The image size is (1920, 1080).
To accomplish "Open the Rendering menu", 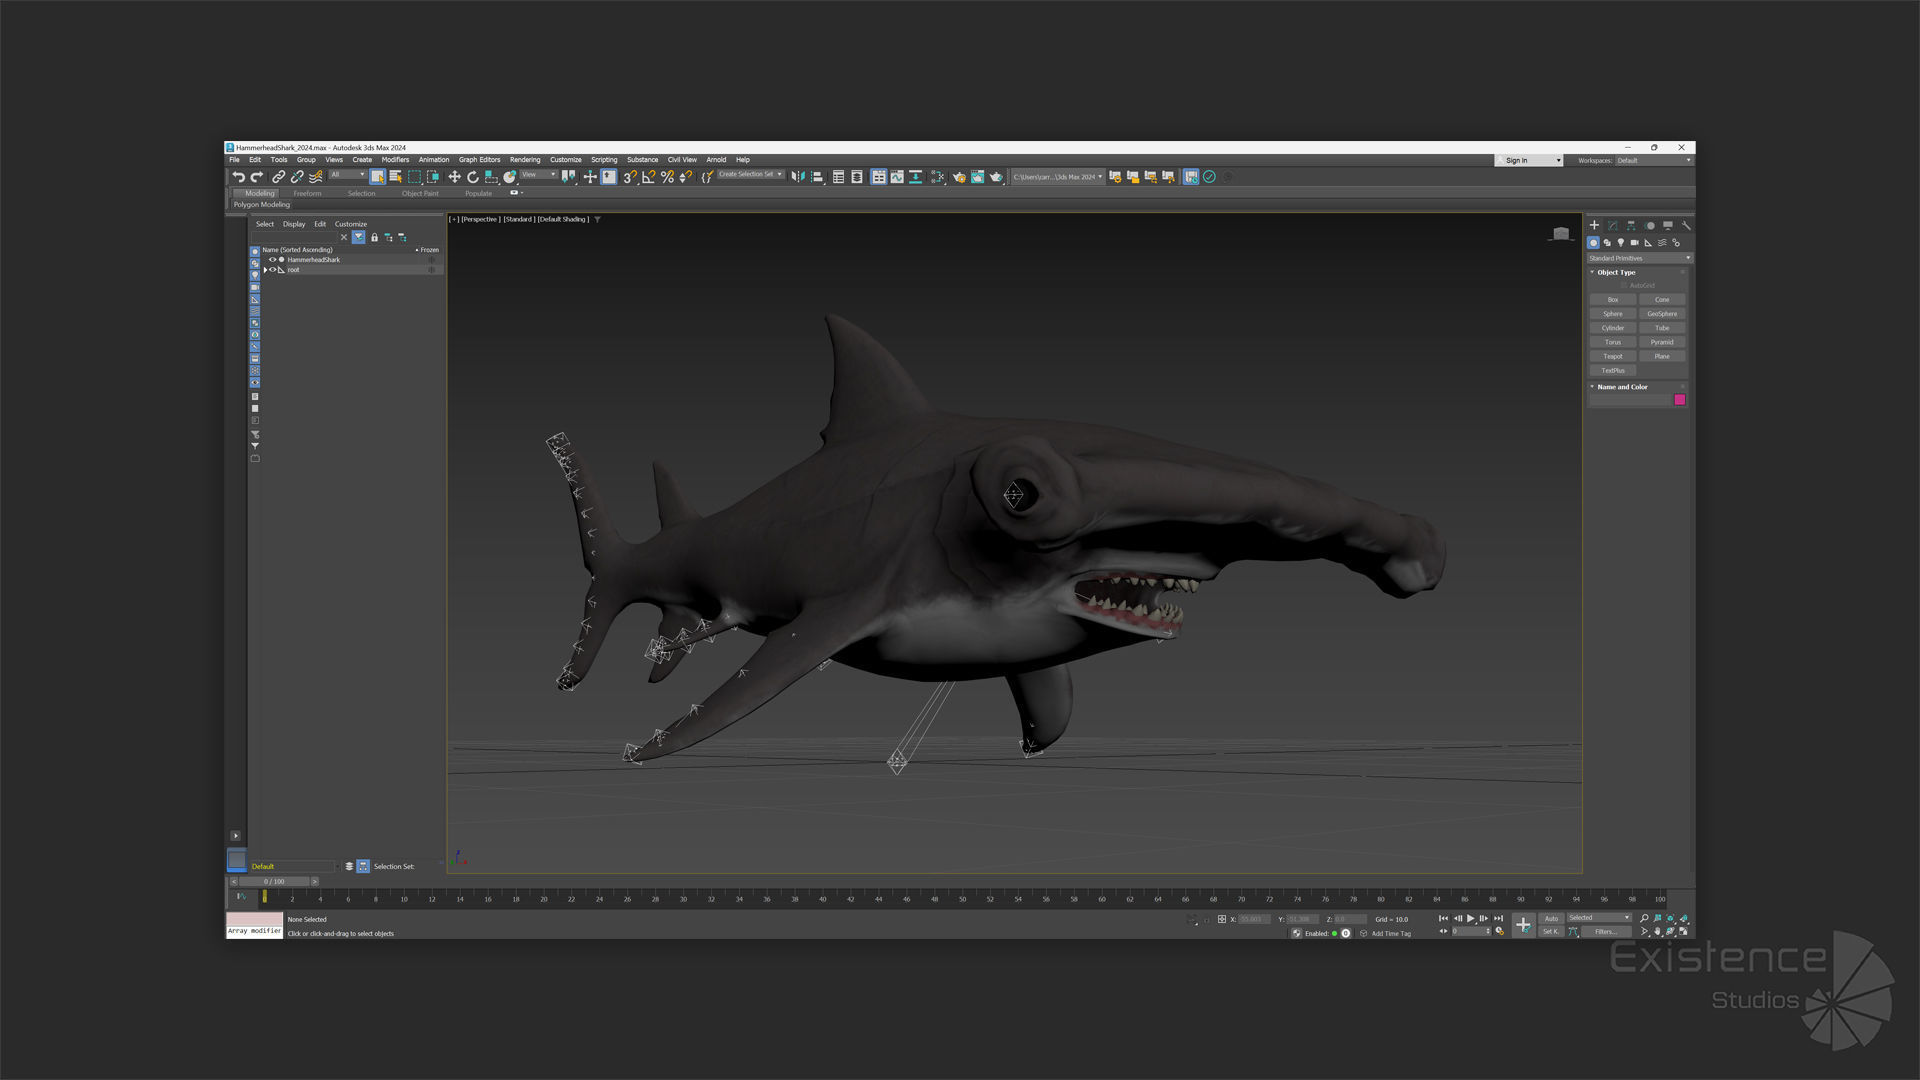I will coord(525,160).
